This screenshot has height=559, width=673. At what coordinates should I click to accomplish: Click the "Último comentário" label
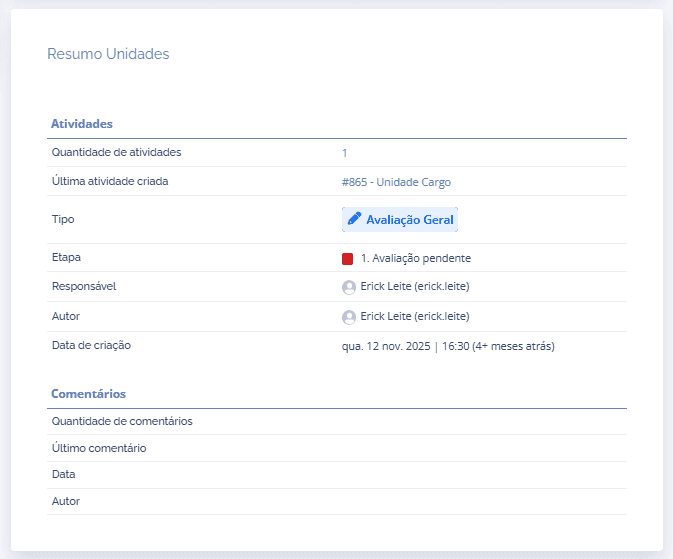99,448
